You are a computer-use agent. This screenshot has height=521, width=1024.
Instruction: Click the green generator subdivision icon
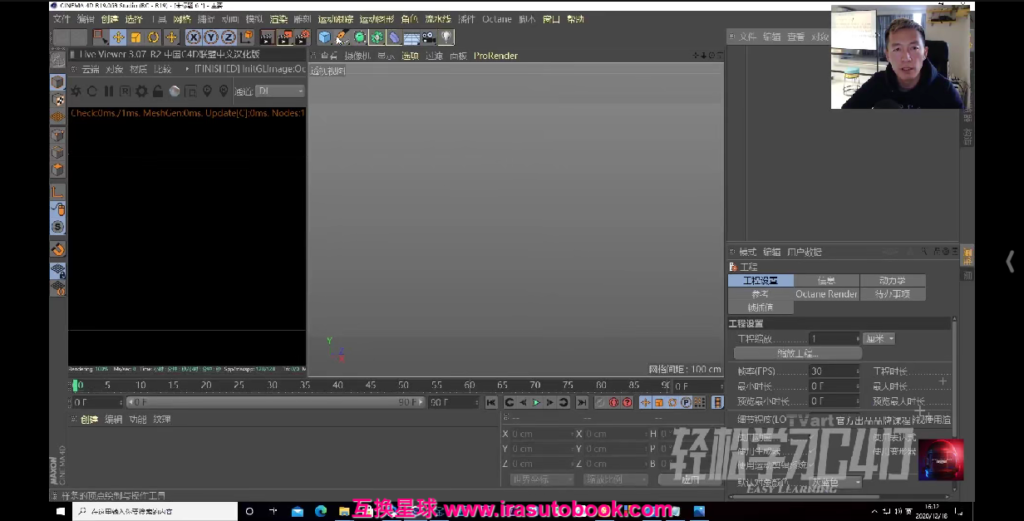359,37
